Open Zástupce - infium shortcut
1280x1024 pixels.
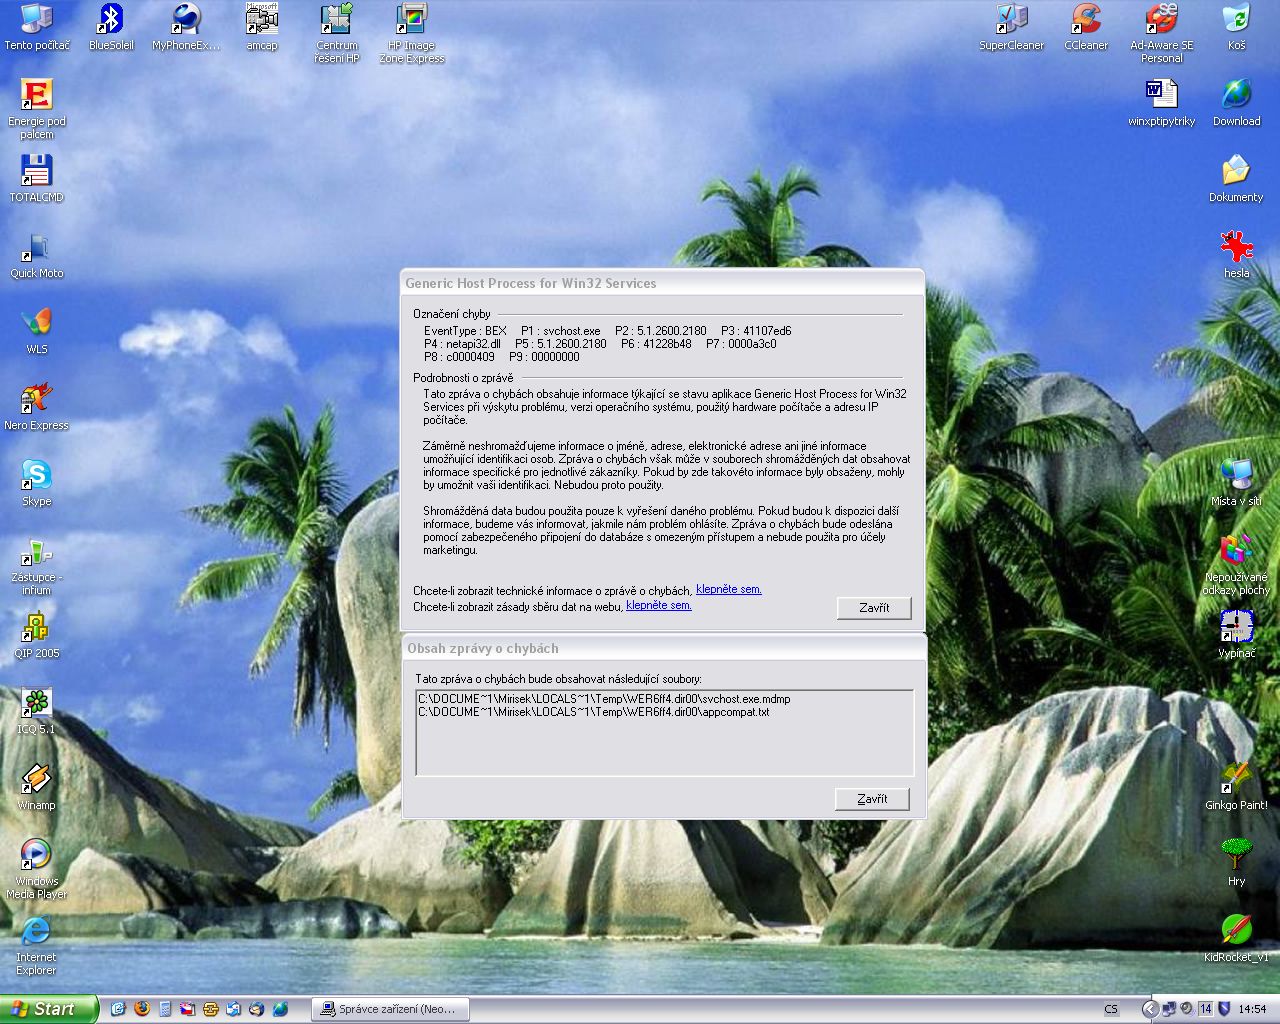click(37, 565)
